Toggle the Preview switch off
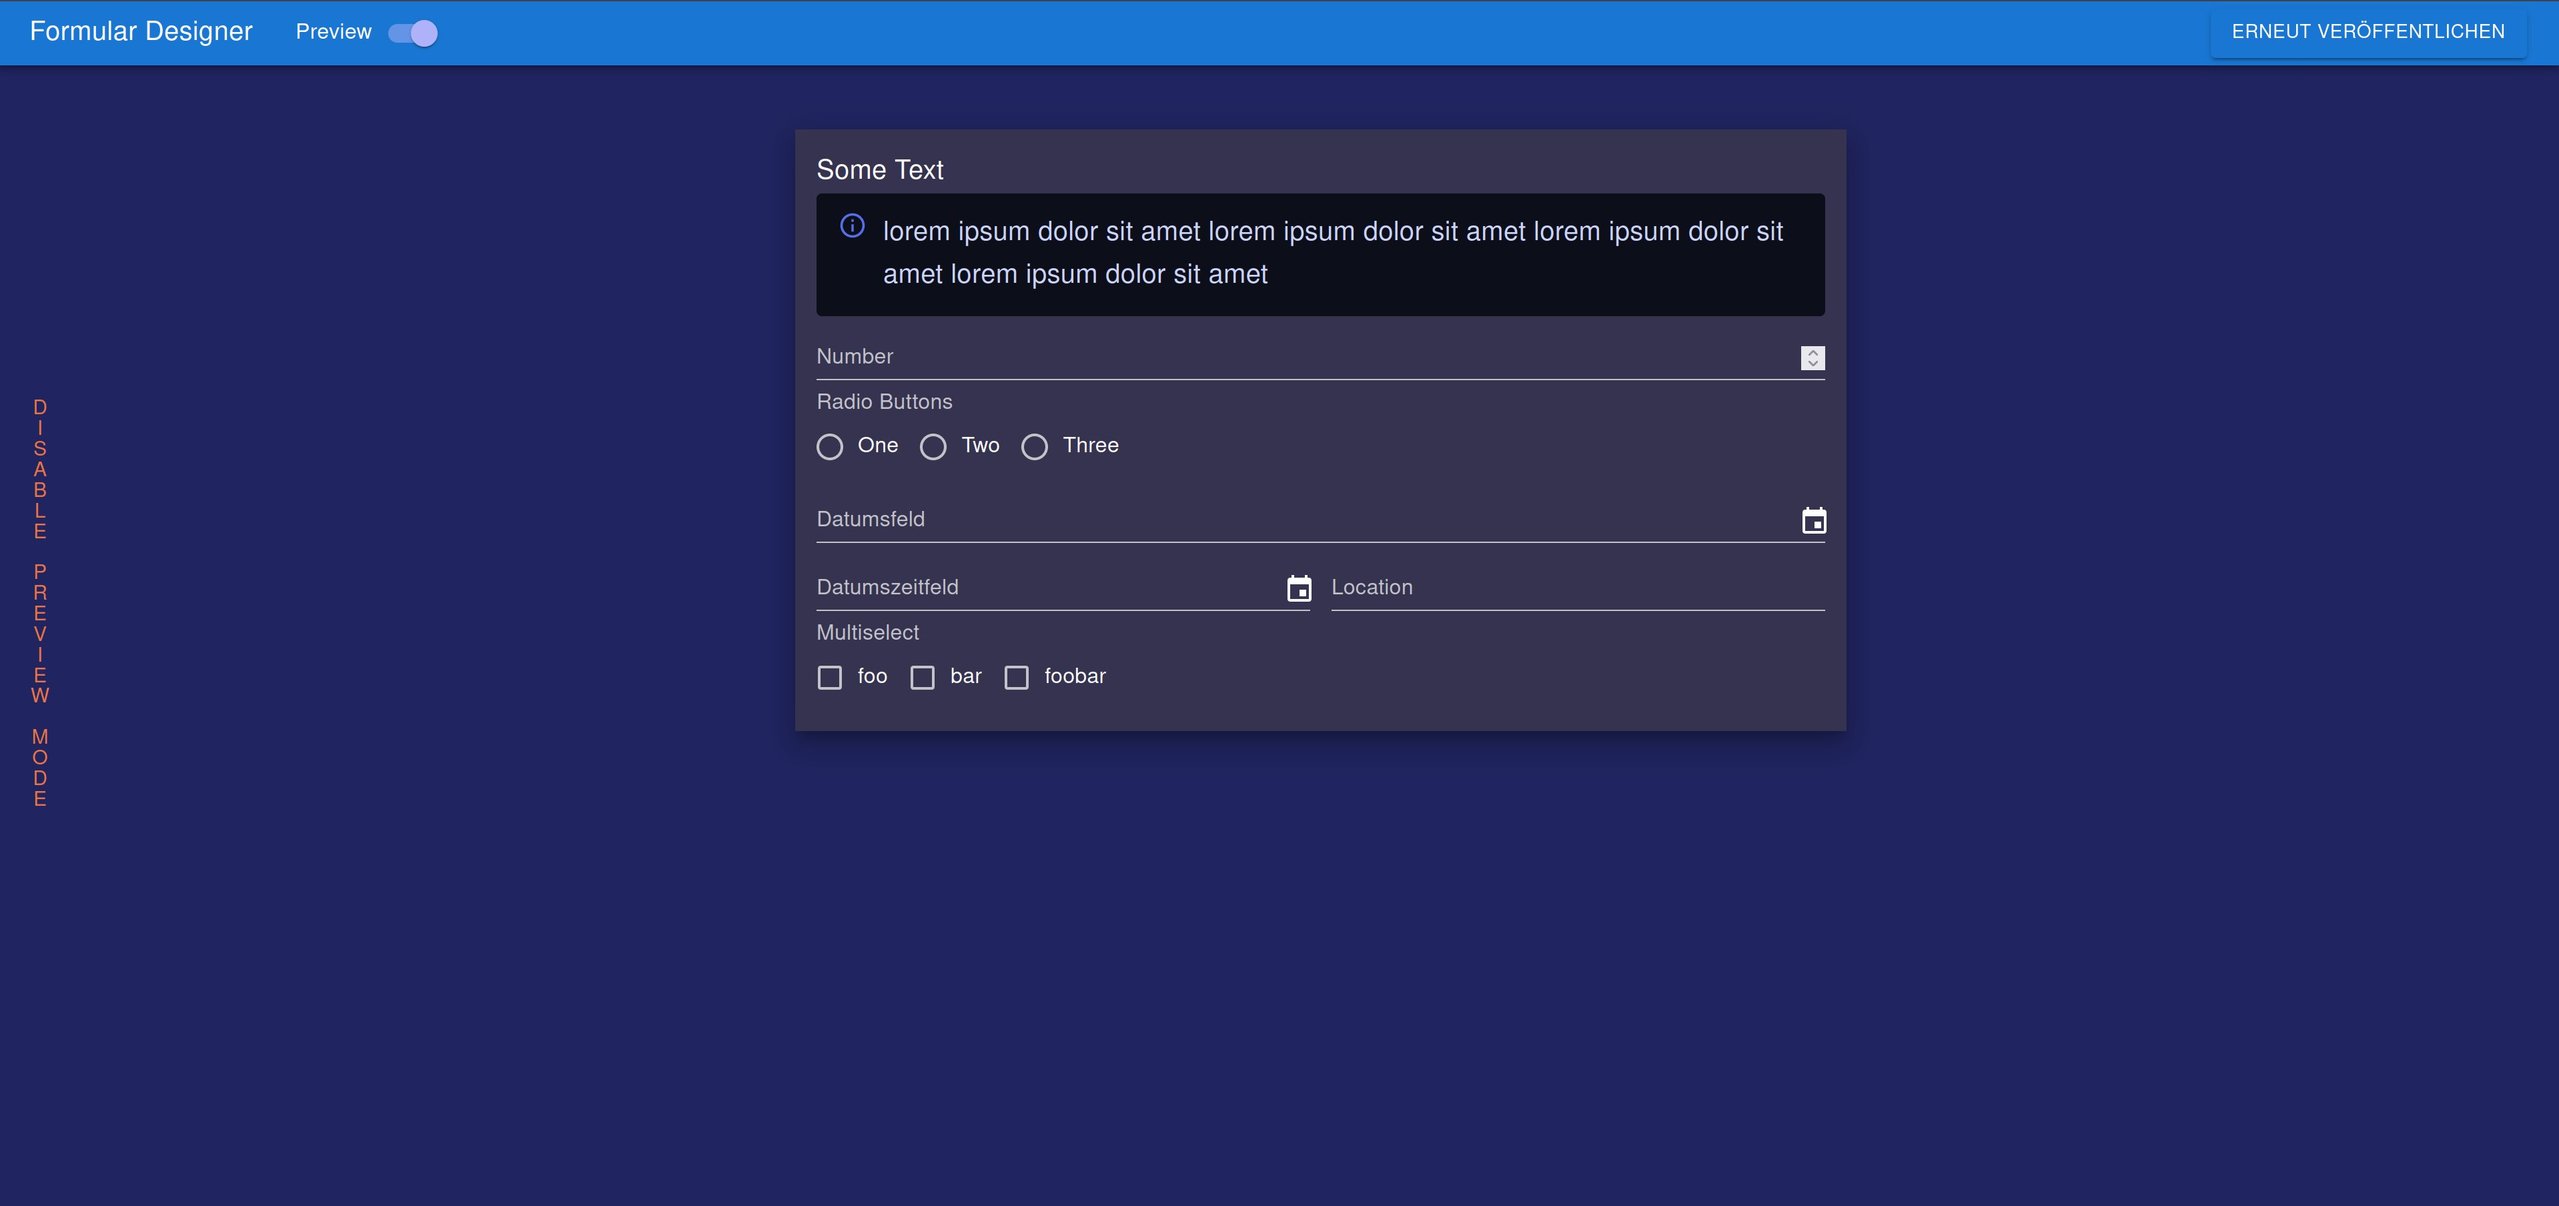2559x1206 pixels. (x=414, y=33)
